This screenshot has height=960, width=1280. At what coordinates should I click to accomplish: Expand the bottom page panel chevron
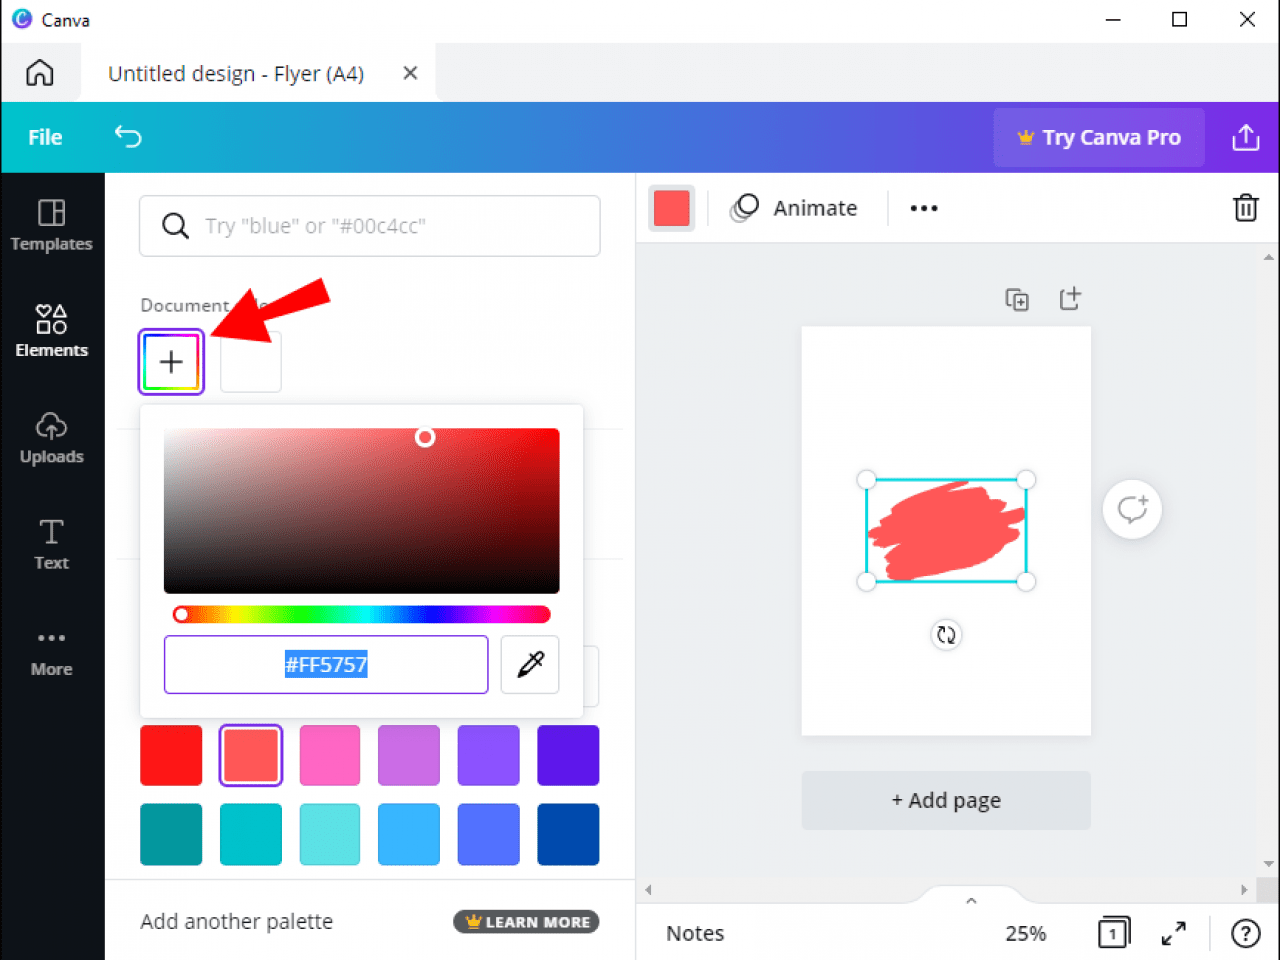(x=971, y=901)
